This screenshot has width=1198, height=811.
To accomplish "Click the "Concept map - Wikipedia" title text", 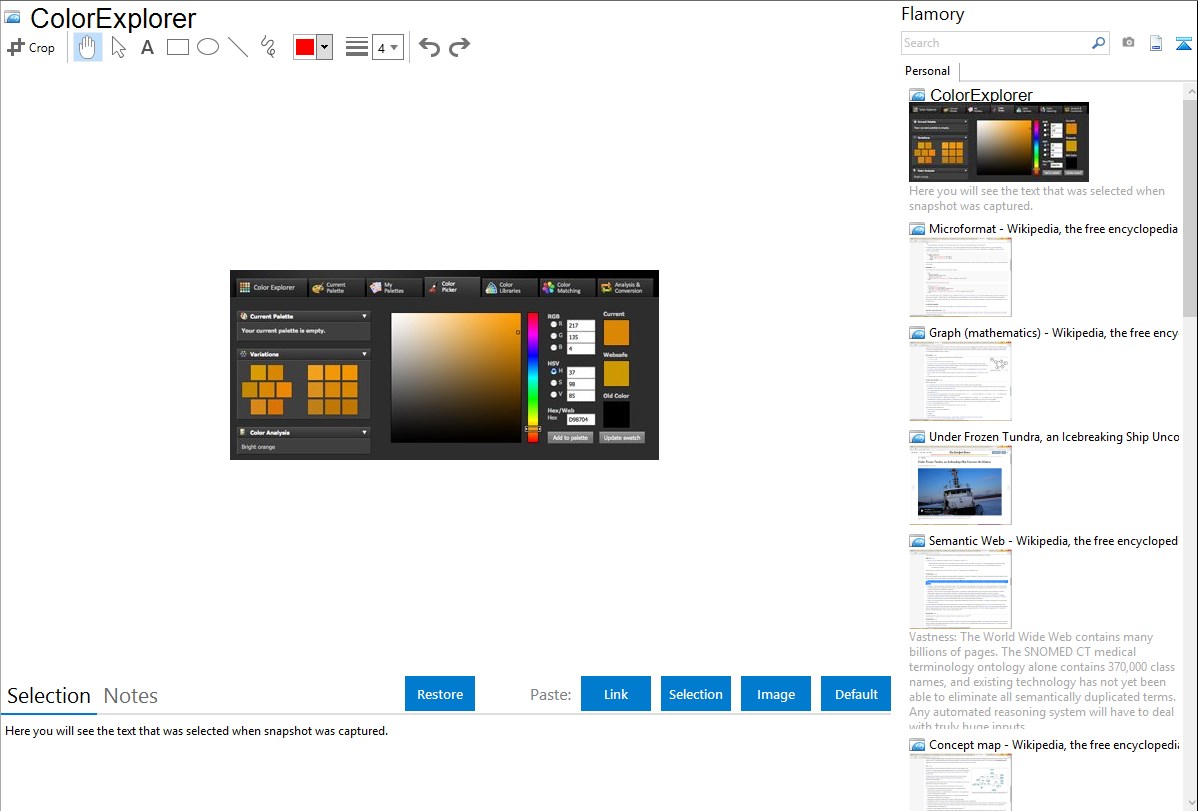I will 1054,745.
